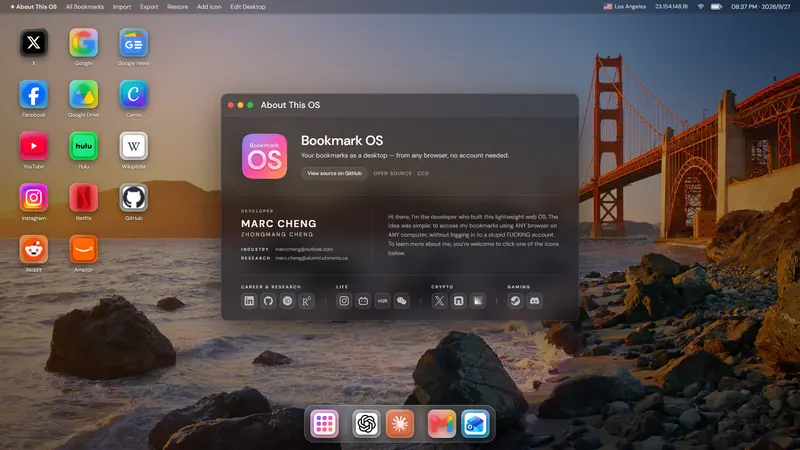
Task: Open the Google Drive desktop icon
Action: tap(84, 94)
